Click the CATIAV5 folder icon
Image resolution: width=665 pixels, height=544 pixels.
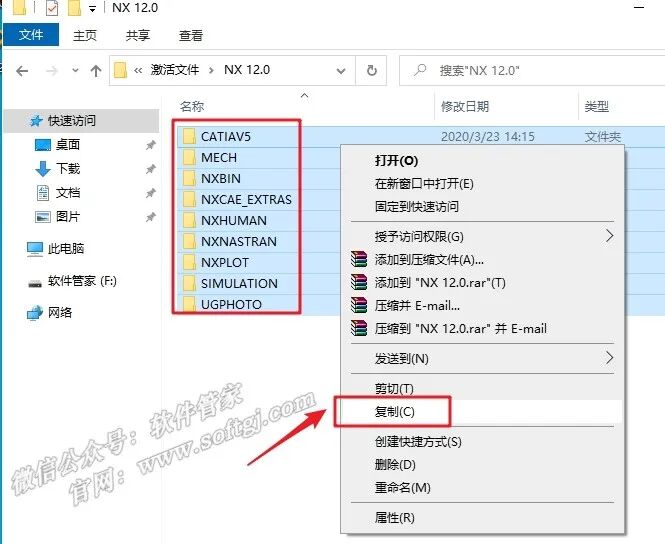pos(189,136)
